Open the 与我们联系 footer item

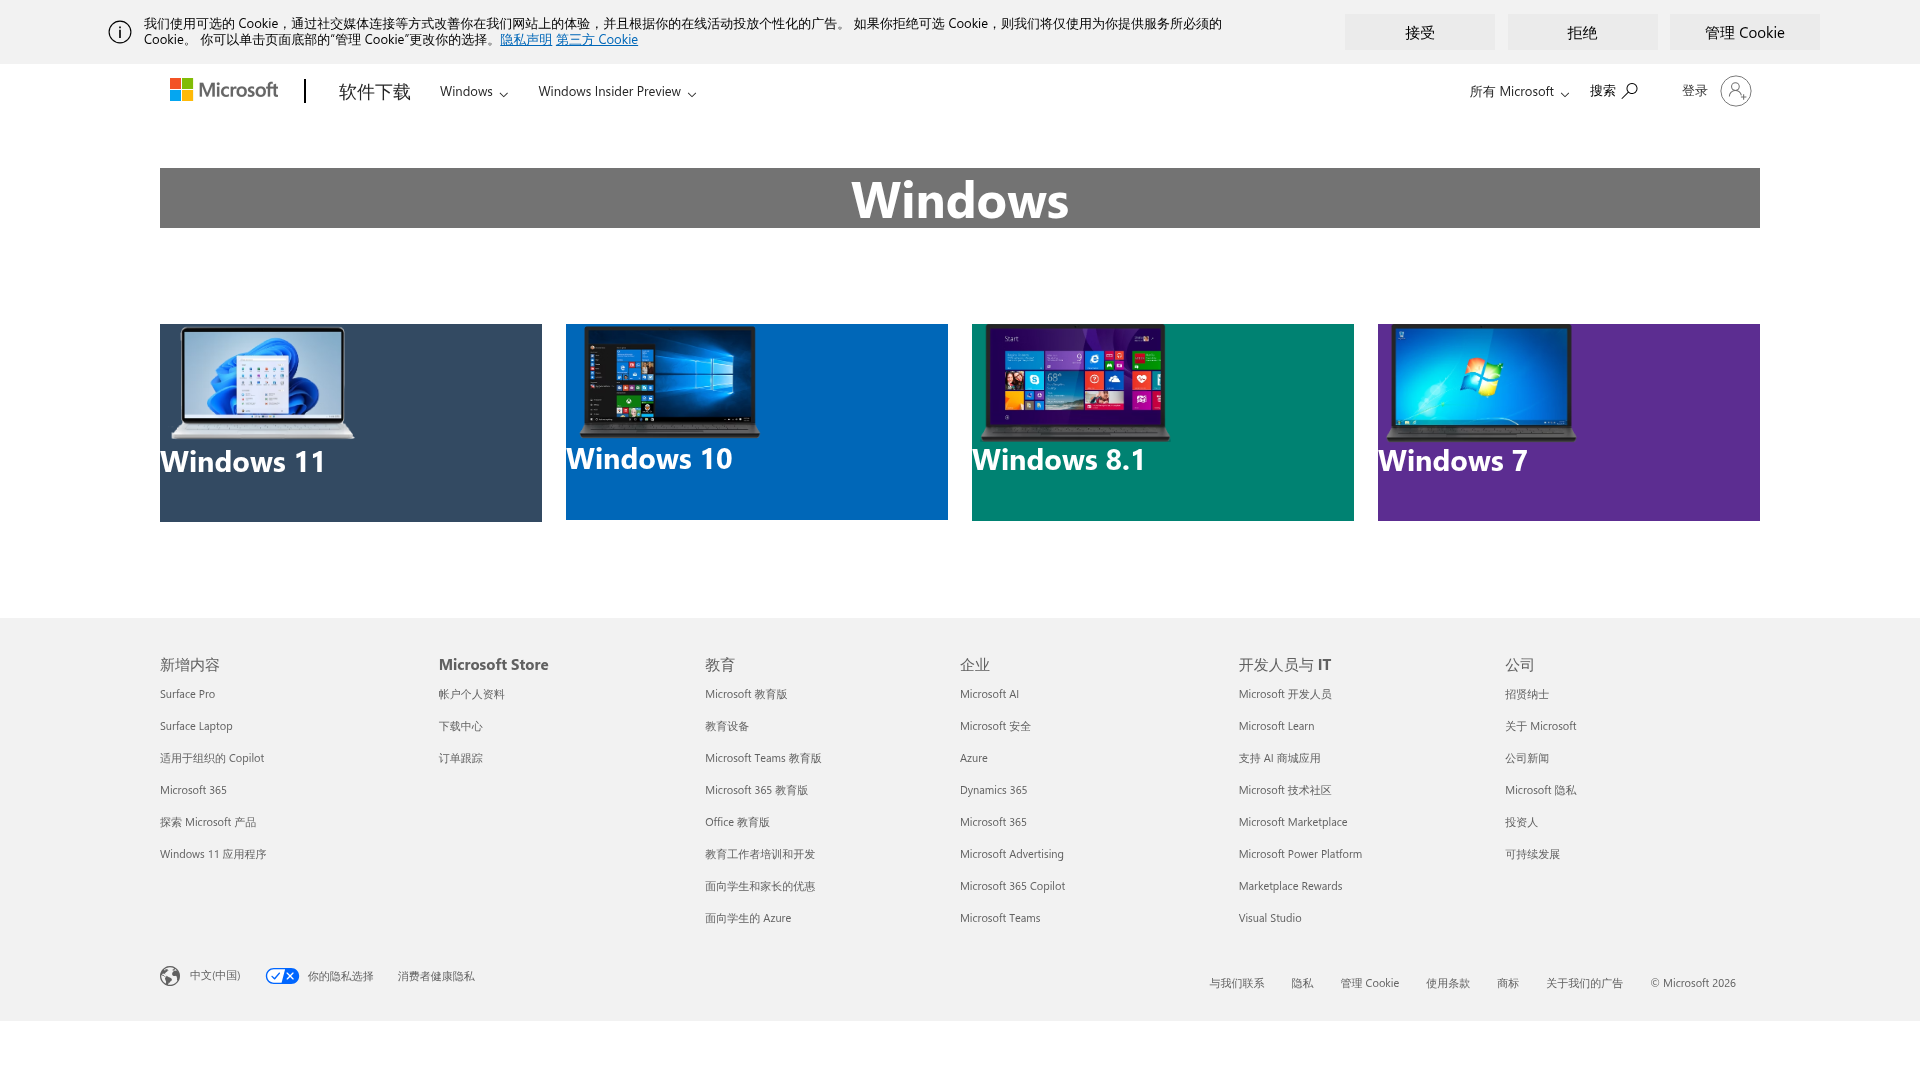(x=1236, y=983)
